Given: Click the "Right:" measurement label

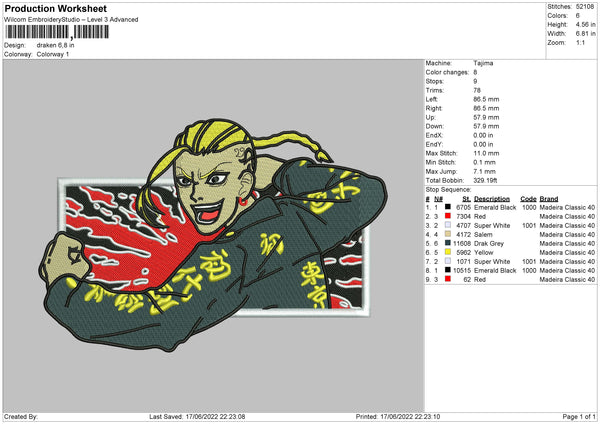Looking at the screenshot, I should 434,108.
